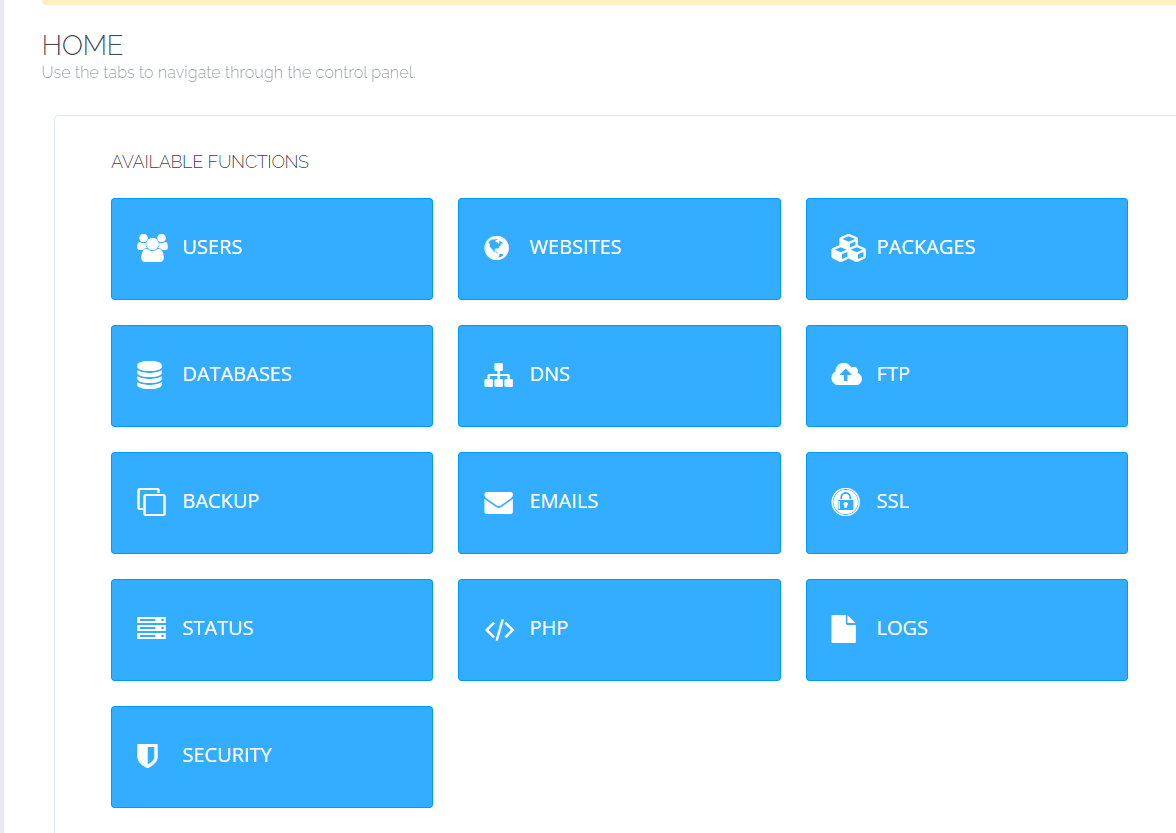Open Security via the shield icon
The width and height of the screenshot is (1176, 833).
tap(150, 755)
